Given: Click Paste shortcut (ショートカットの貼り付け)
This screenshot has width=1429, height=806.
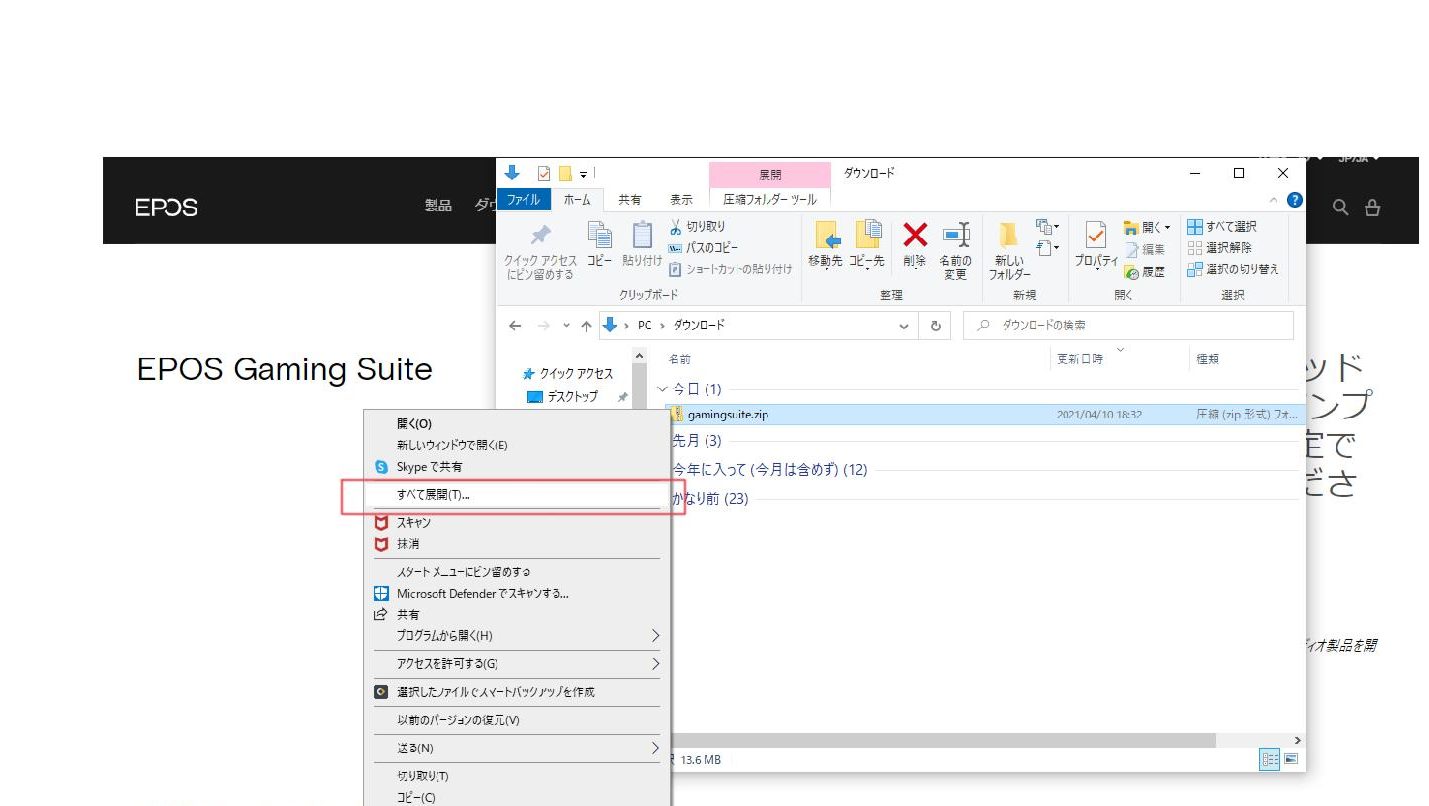Looking at the screenshot, I should pos(730,268).
